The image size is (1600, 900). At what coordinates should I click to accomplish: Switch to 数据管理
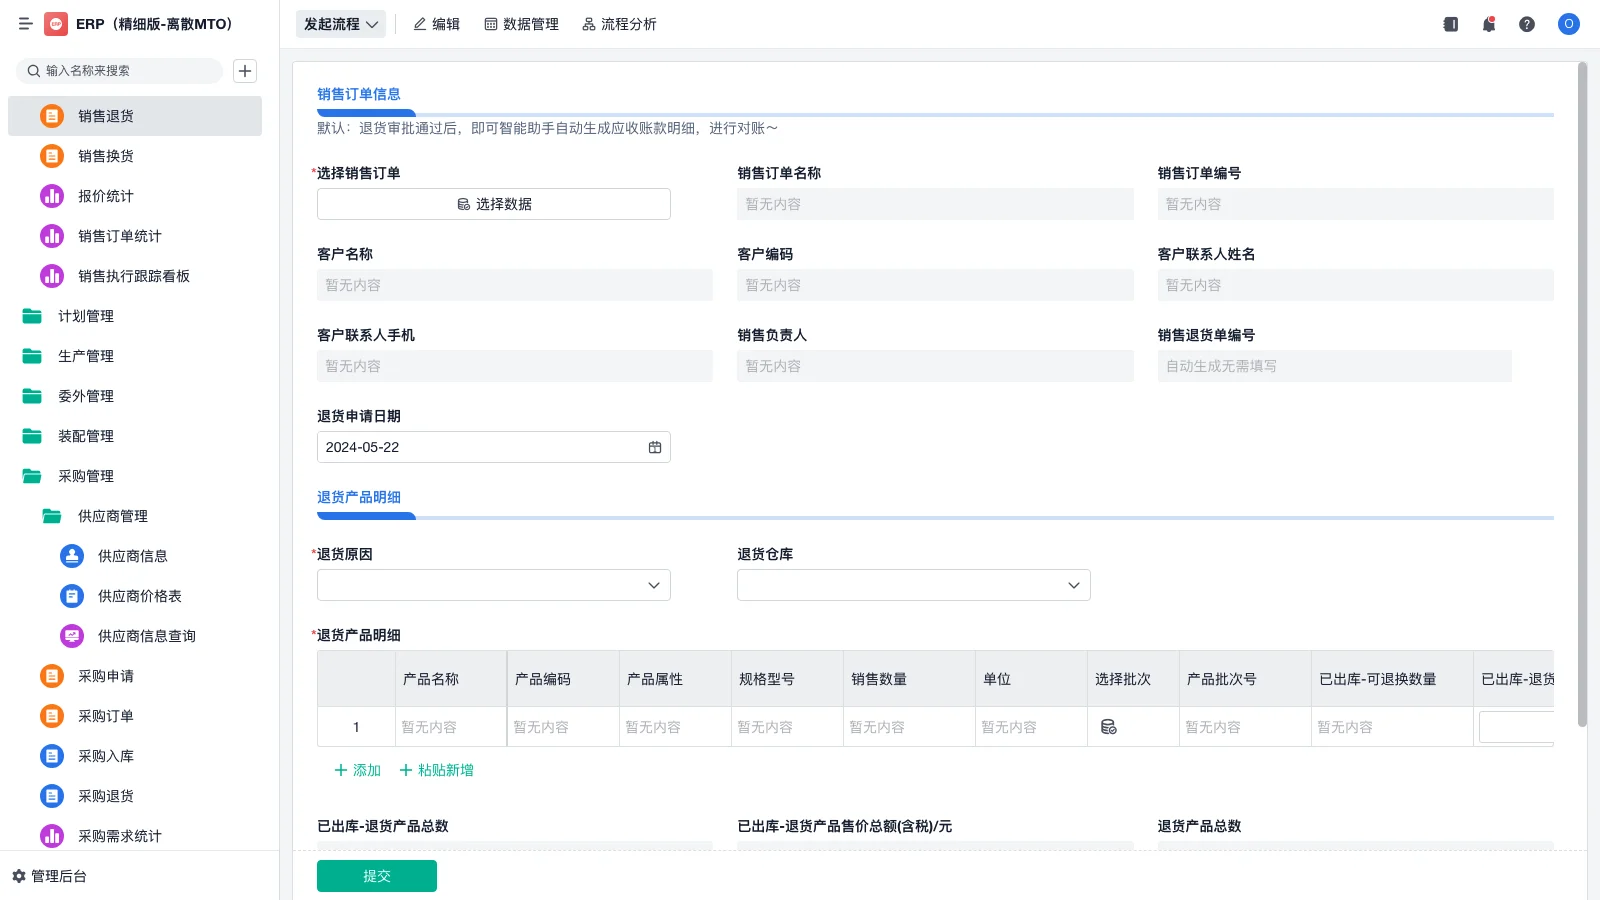(x=521, y=23)
